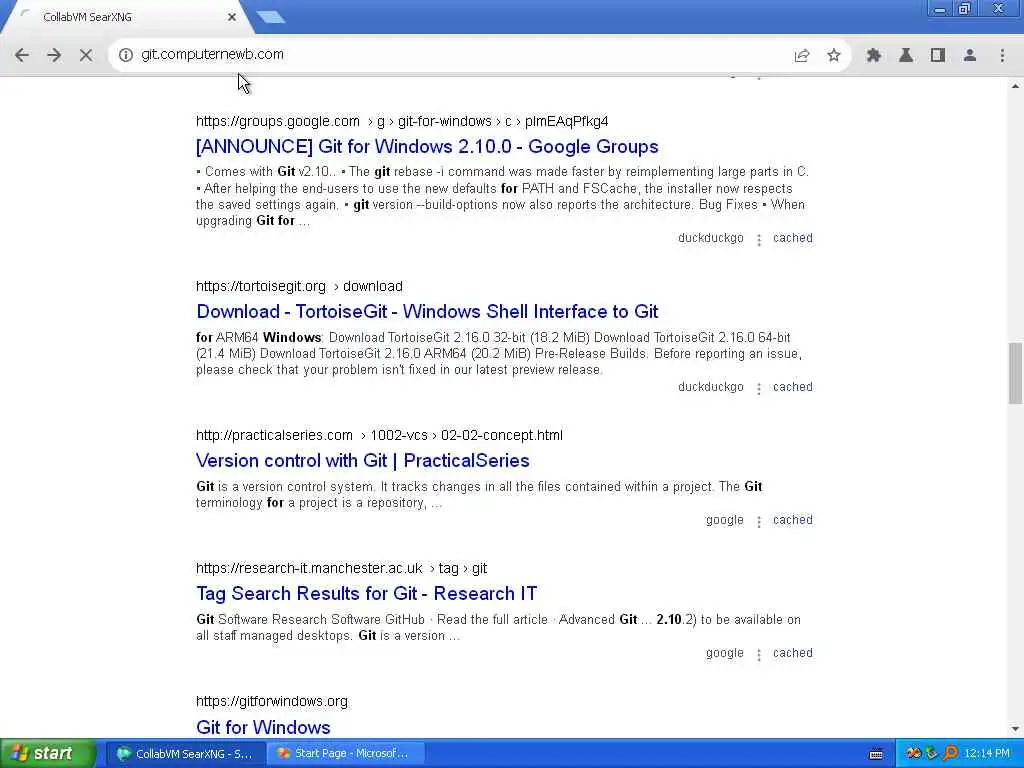
Task: Open the Chrome three-dot menu
Action: (1002, 55)
